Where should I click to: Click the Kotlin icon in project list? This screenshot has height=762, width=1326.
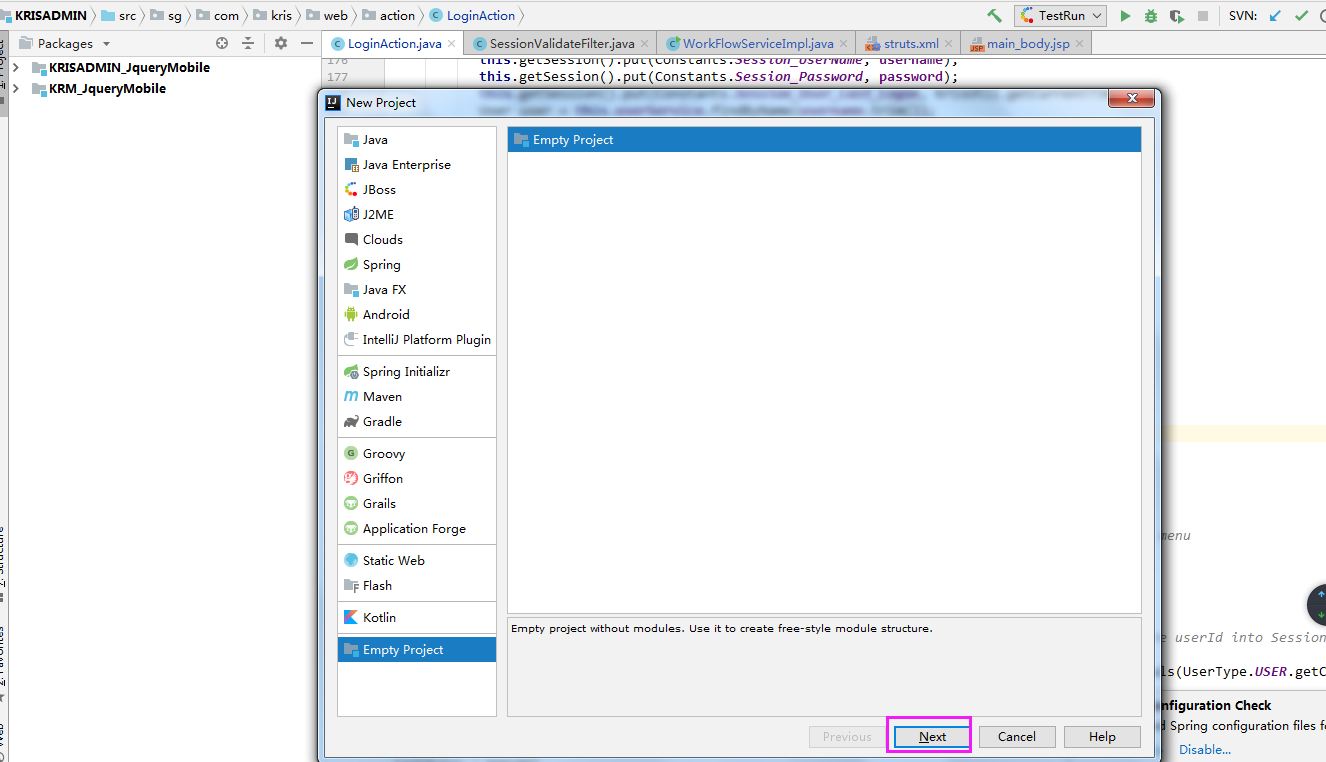(x=351, y=617)
